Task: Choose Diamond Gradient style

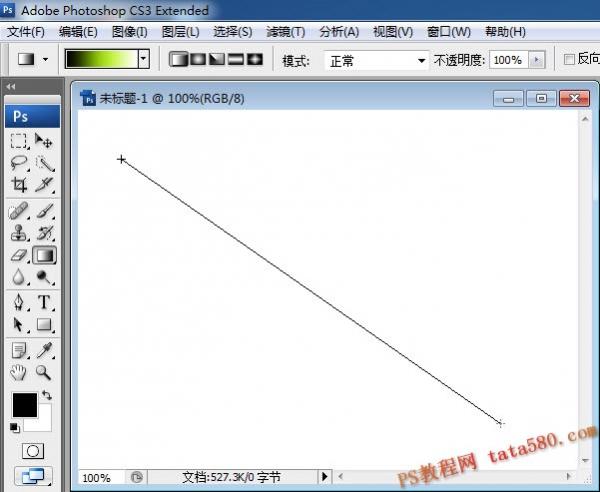Action: pos(255,59)
